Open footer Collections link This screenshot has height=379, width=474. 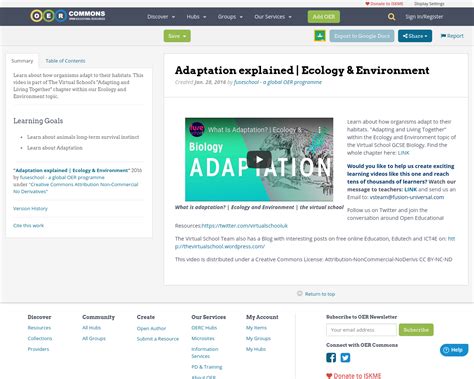[x=40, y=338]
